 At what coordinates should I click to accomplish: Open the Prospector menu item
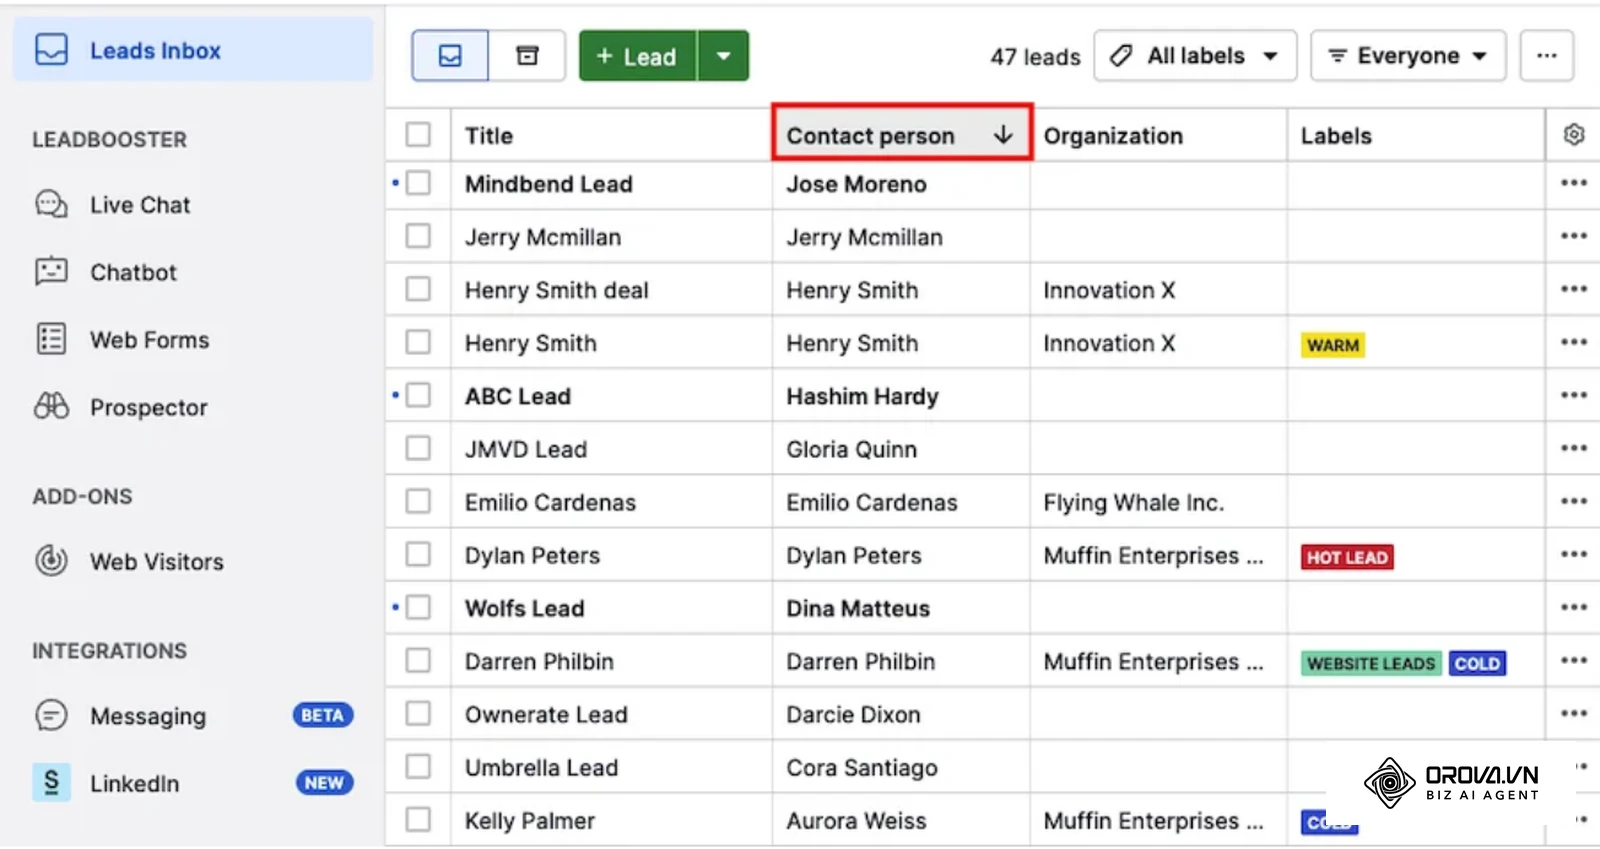click(149, 408)
